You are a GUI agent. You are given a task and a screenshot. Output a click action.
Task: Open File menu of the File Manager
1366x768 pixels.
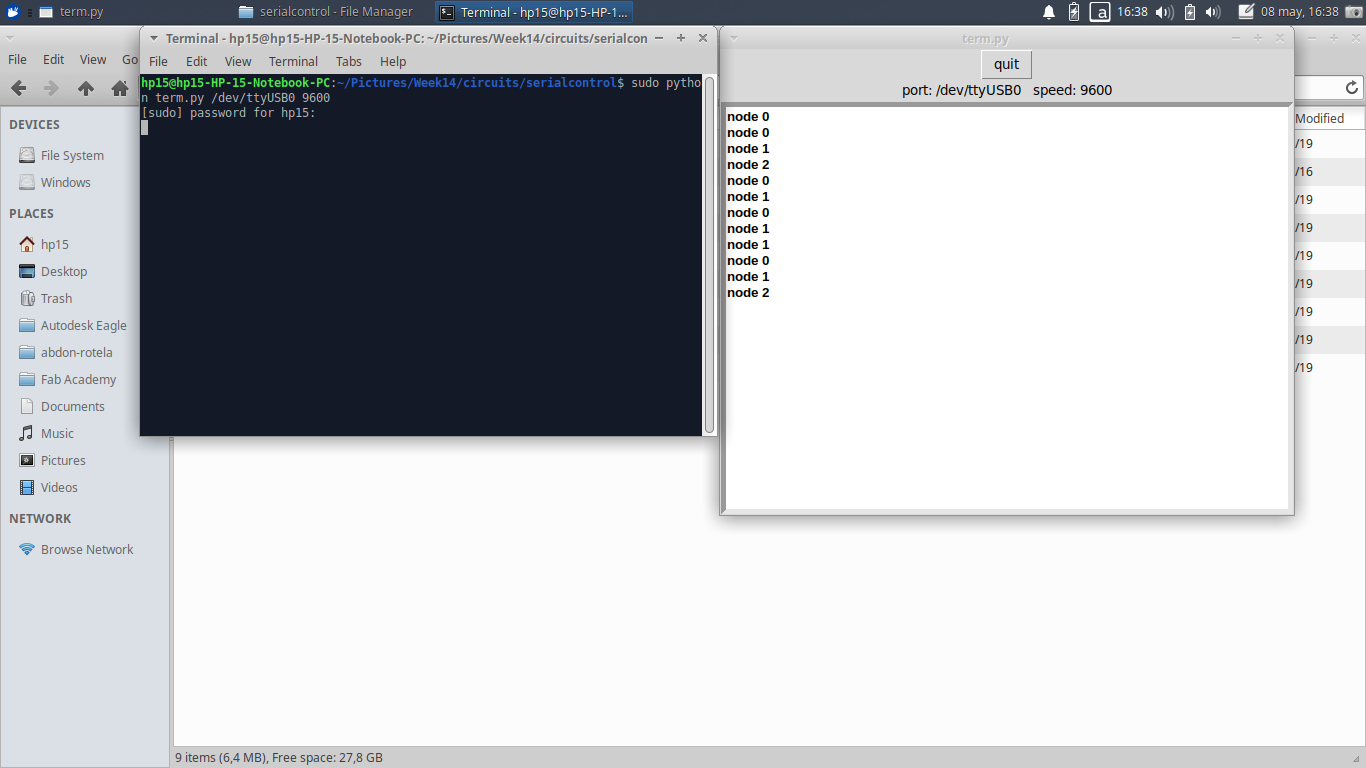point(18,59)
